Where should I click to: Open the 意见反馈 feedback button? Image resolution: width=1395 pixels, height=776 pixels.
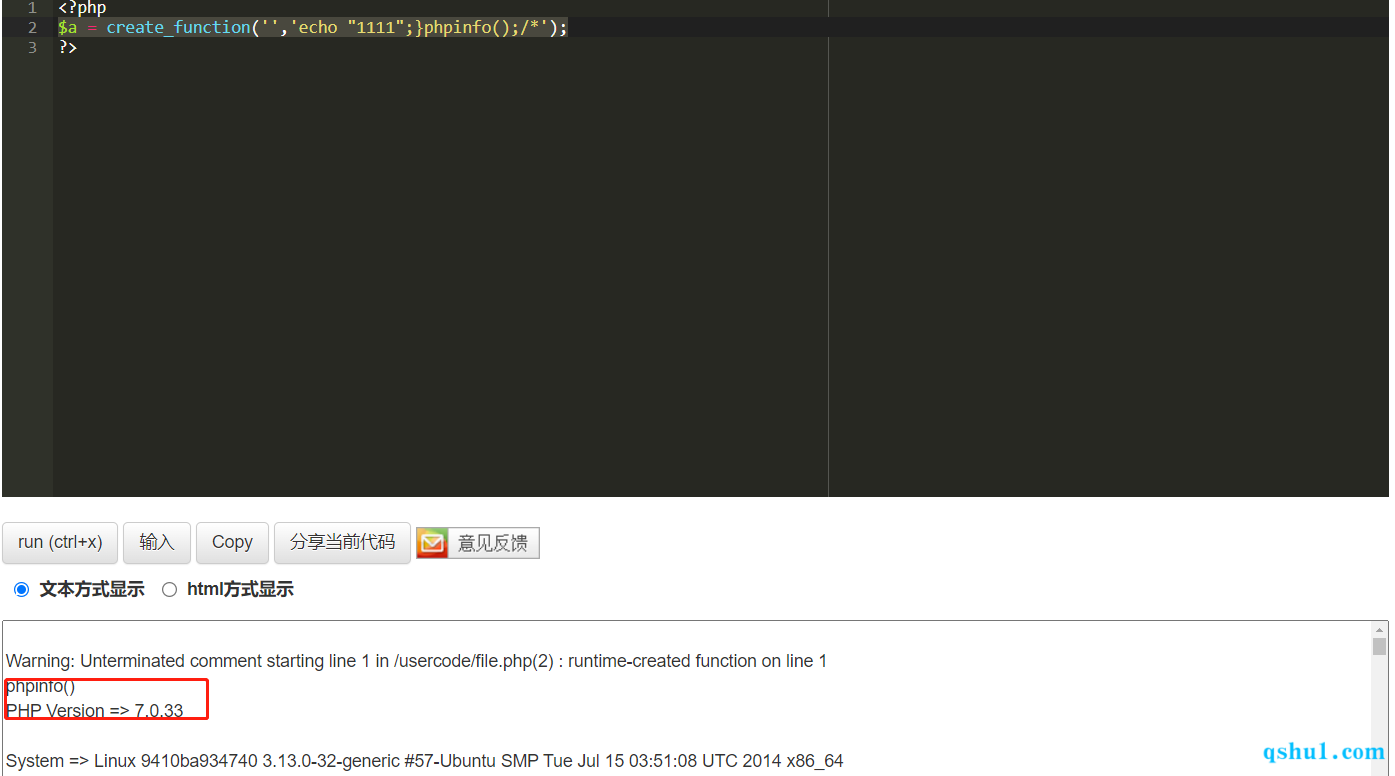click(x=478, y=543)
